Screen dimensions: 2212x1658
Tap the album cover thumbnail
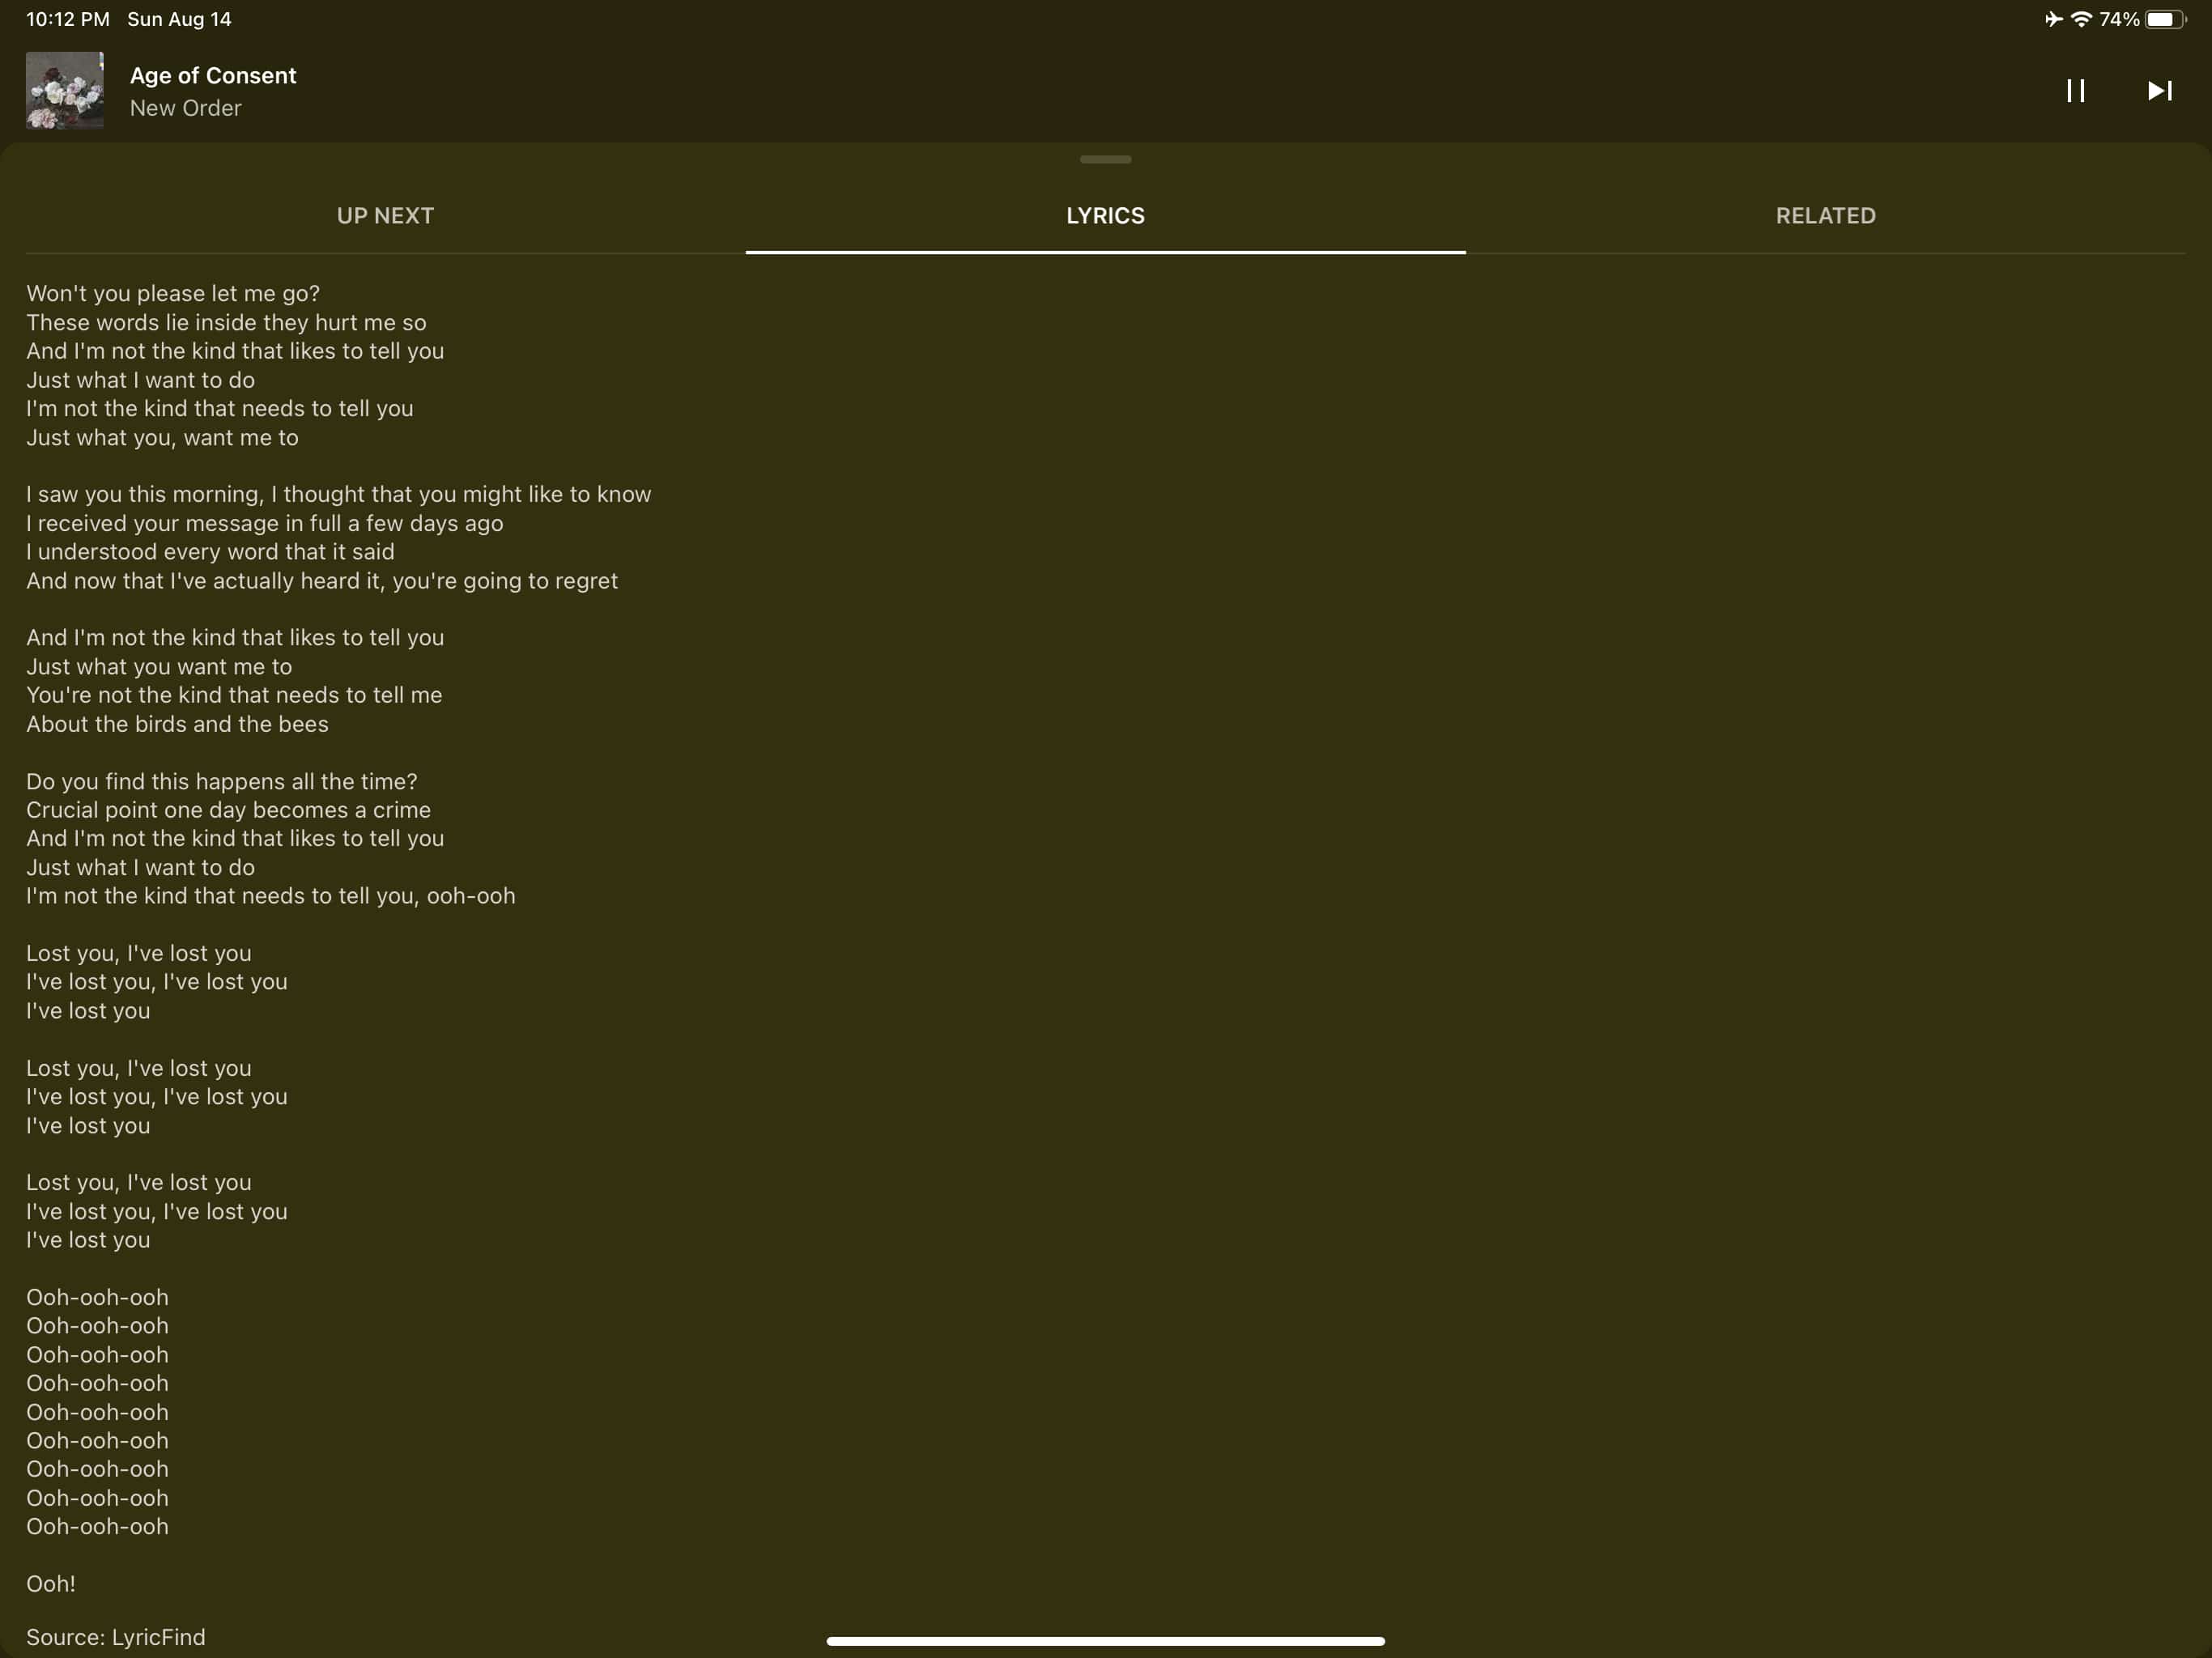tap(65, 90)
